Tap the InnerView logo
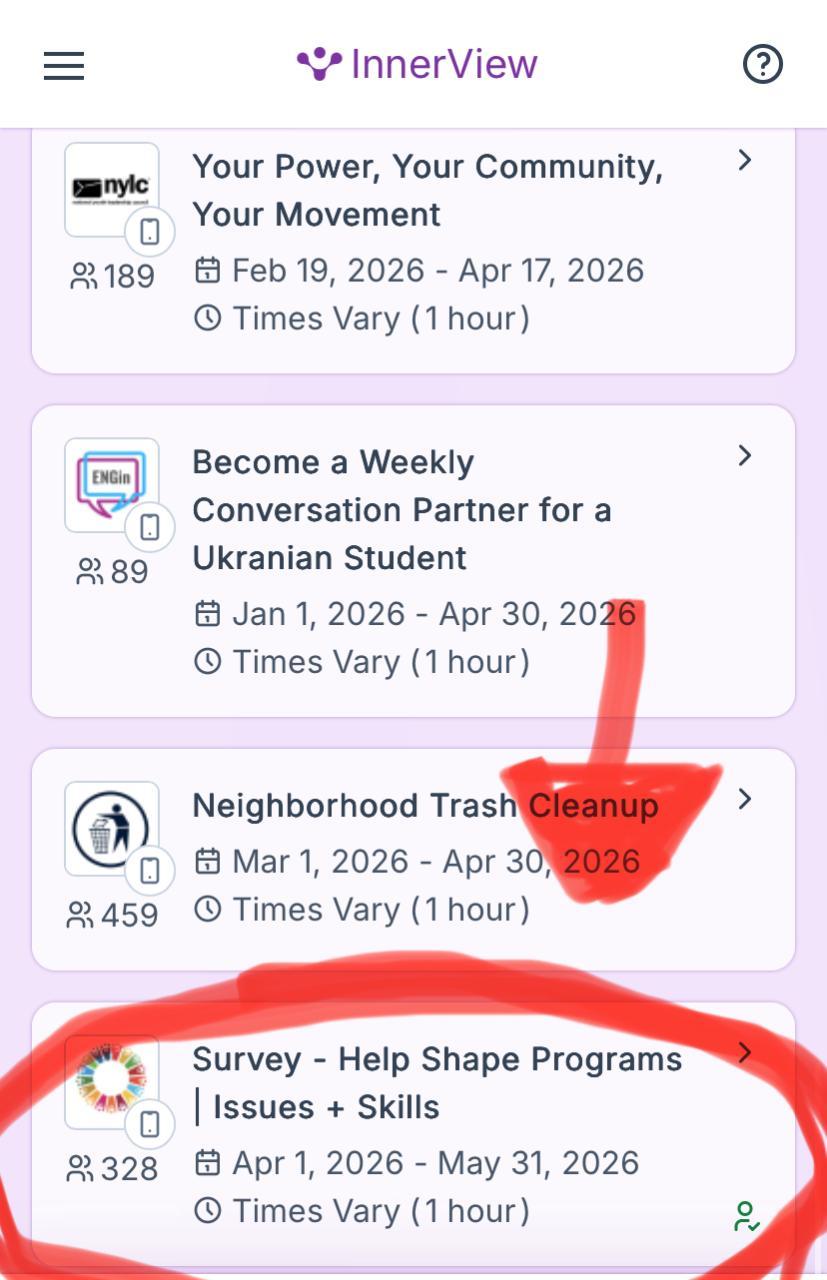This screenshot has width=827, height=1280. [x=417, y=64]
